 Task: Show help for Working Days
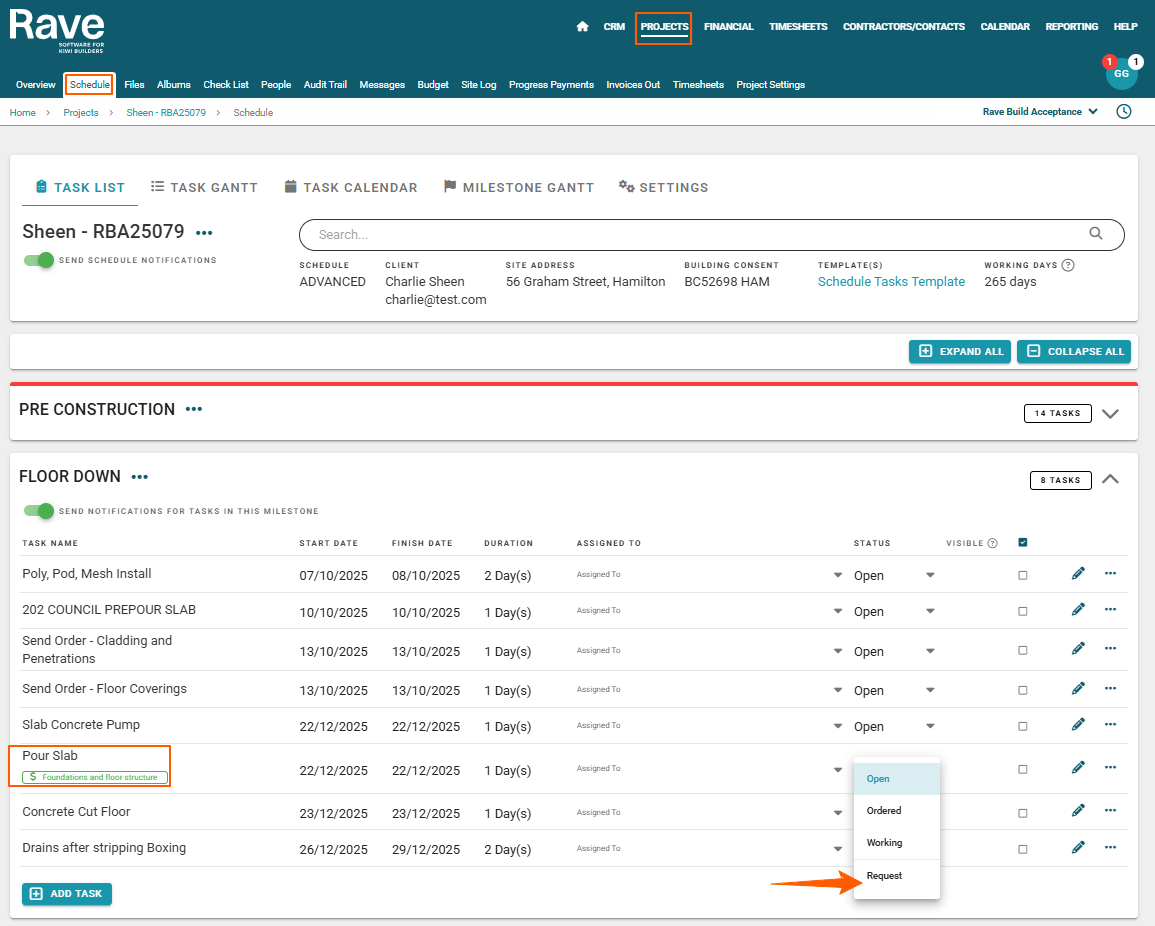pos(1068,265)
